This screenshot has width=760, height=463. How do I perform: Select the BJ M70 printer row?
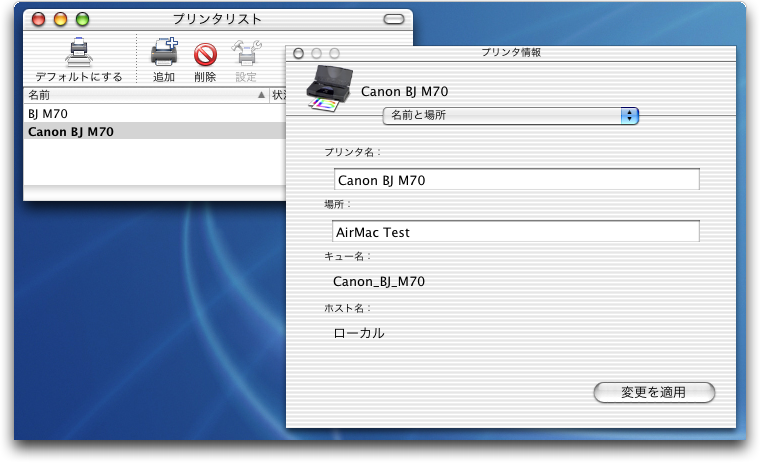[150, 114]
